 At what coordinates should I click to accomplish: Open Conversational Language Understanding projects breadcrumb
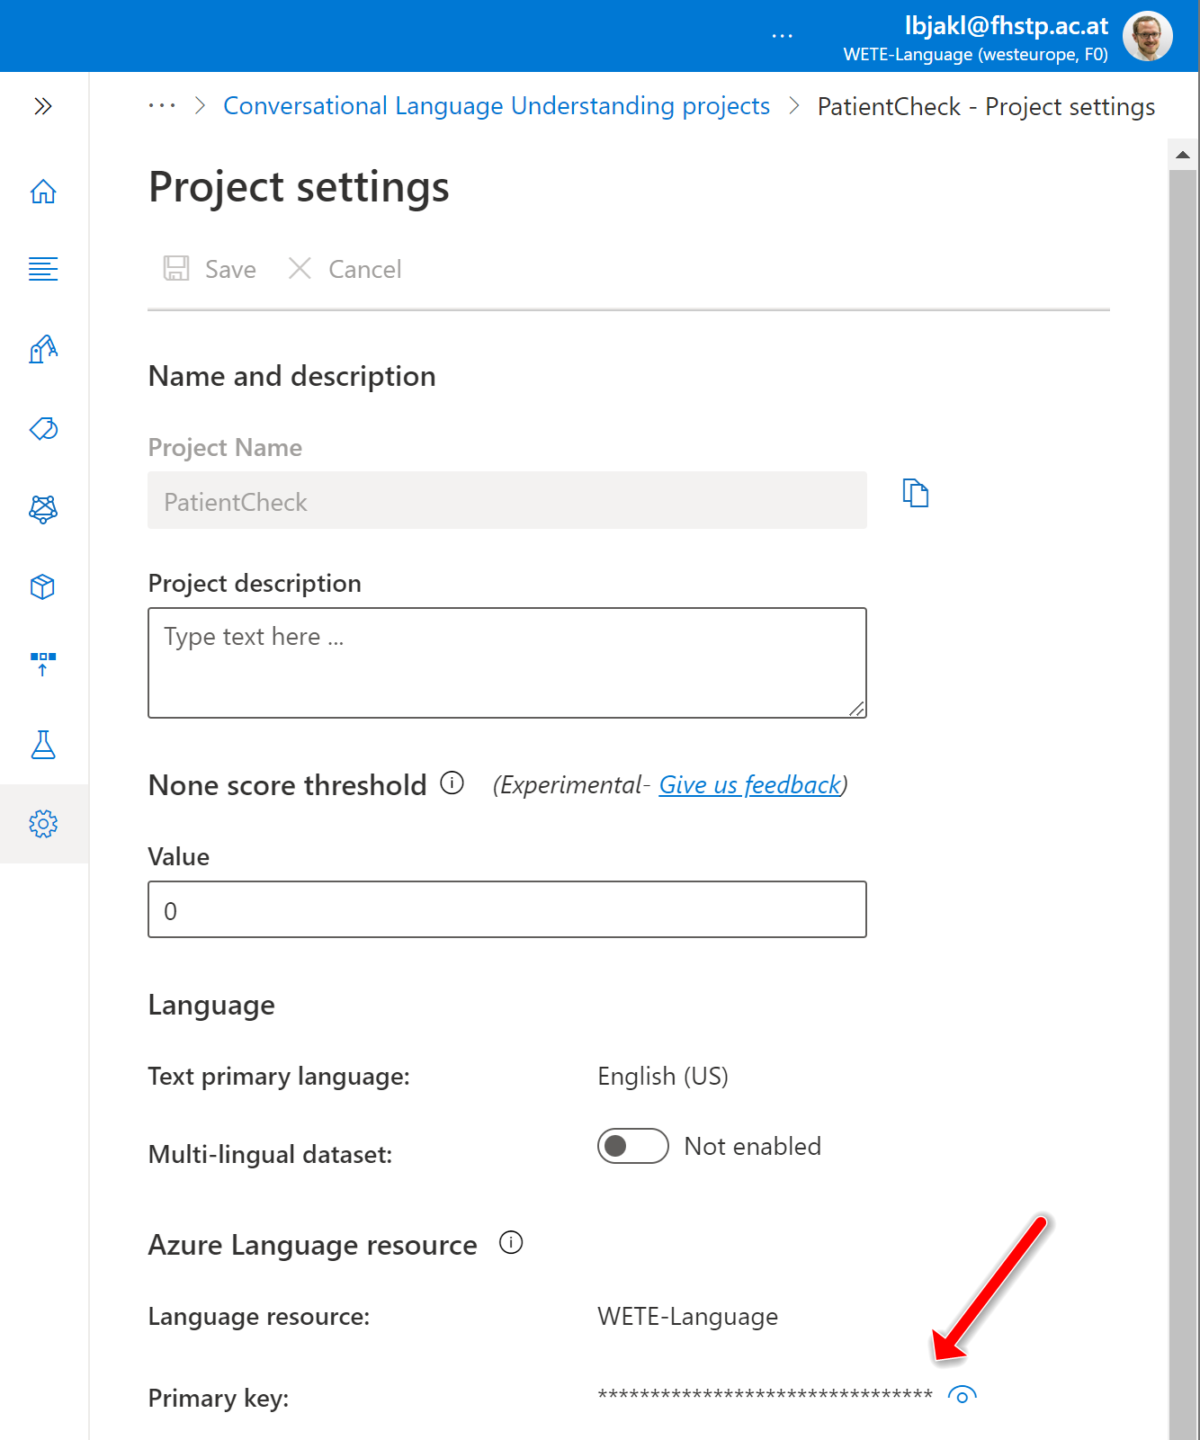(496, 106)
